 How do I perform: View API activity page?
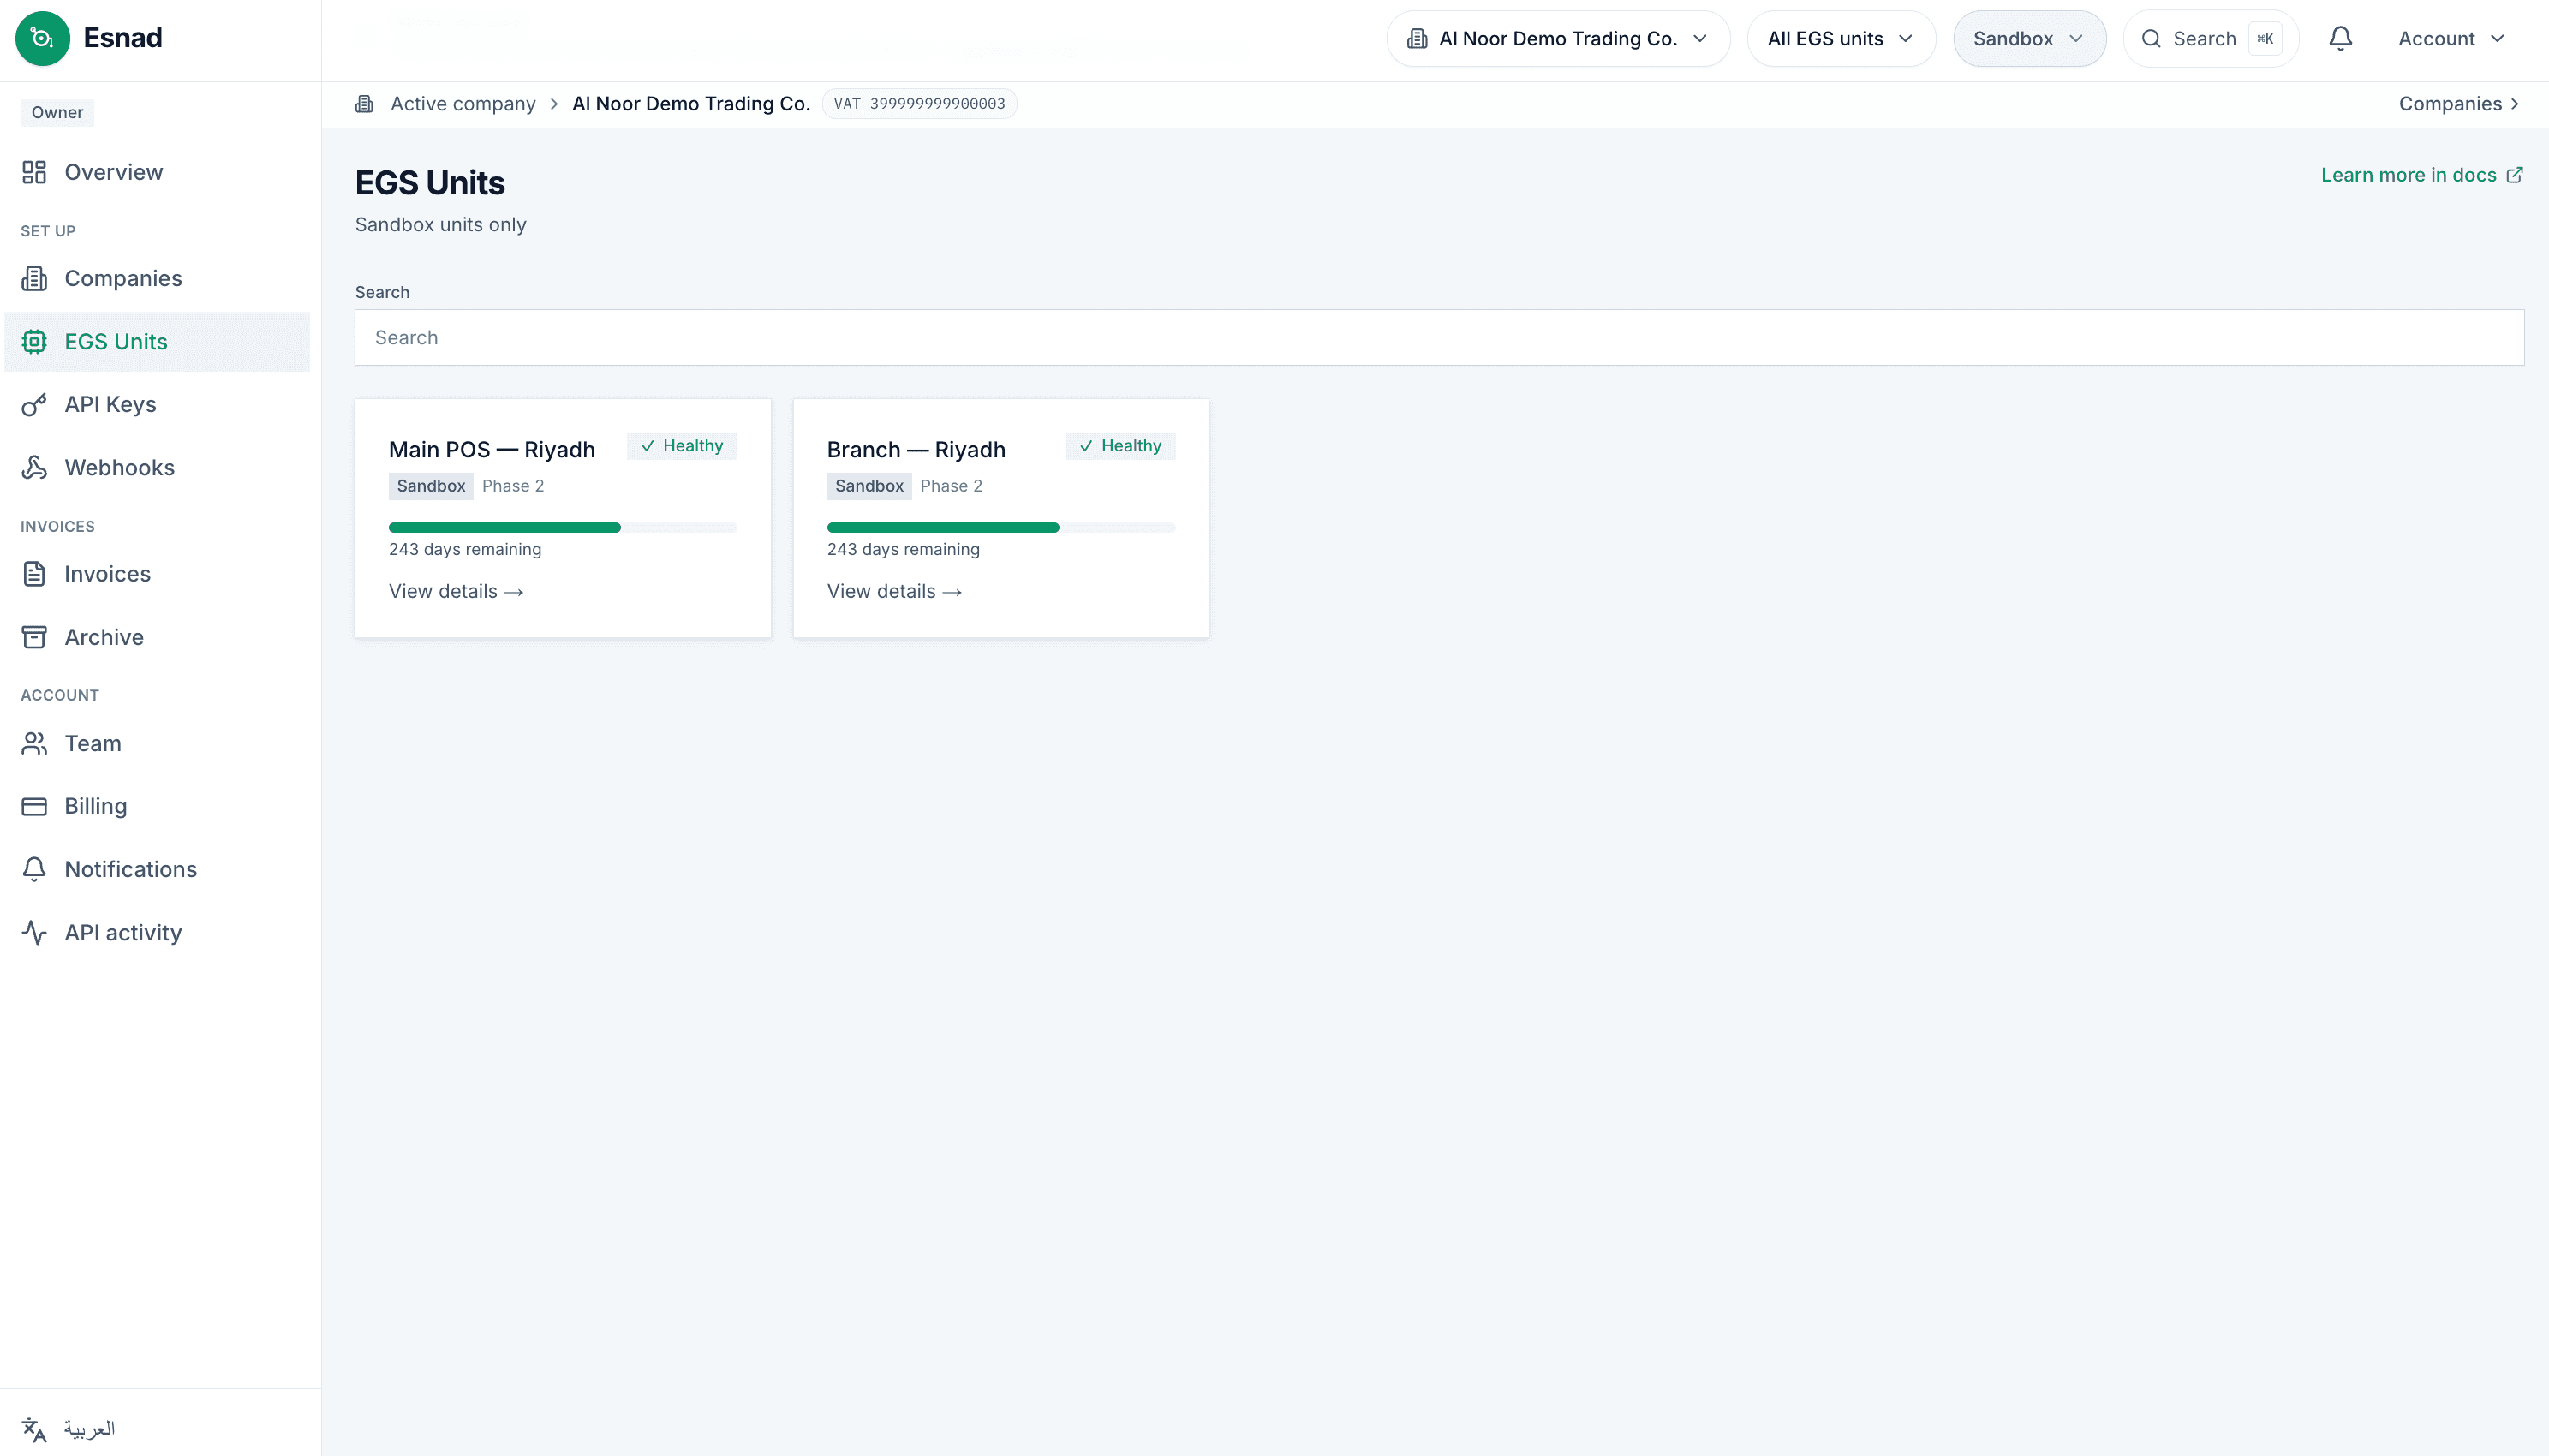point(157,933)
